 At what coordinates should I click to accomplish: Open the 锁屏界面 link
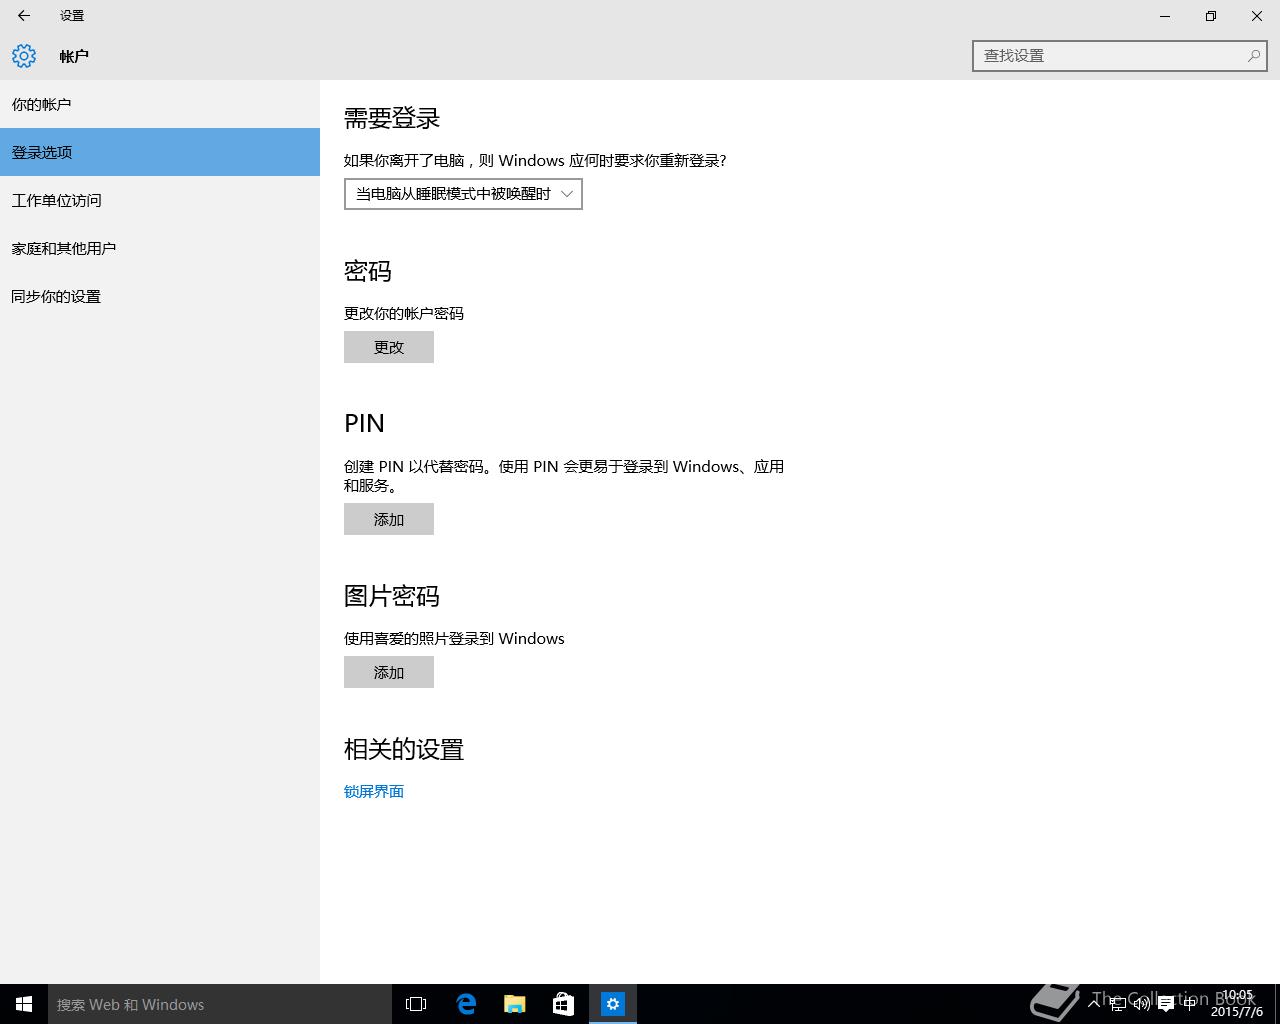(x=374, y=791)
